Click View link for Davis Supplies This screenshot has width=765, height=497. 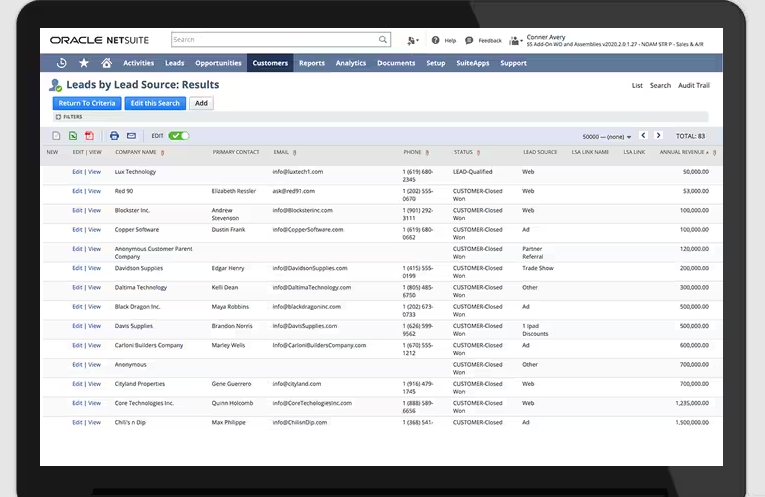[94, 326]
